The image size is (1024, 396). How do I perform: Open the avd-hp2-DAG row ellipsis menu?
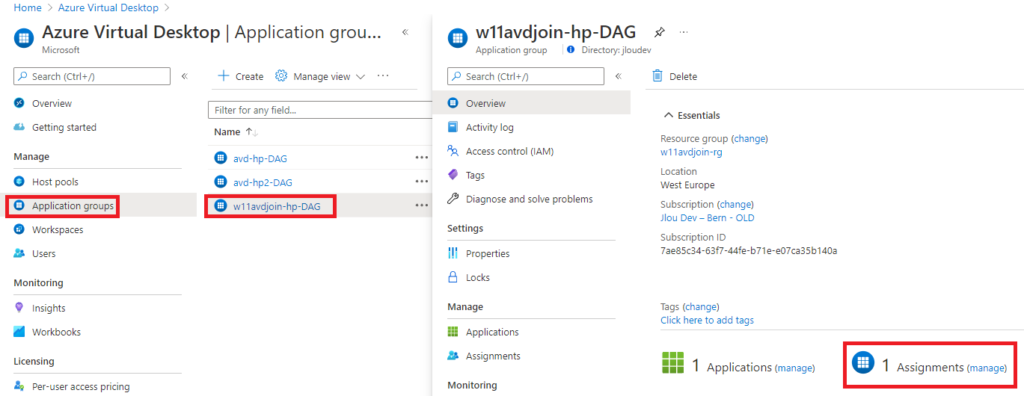coord(421,182)
